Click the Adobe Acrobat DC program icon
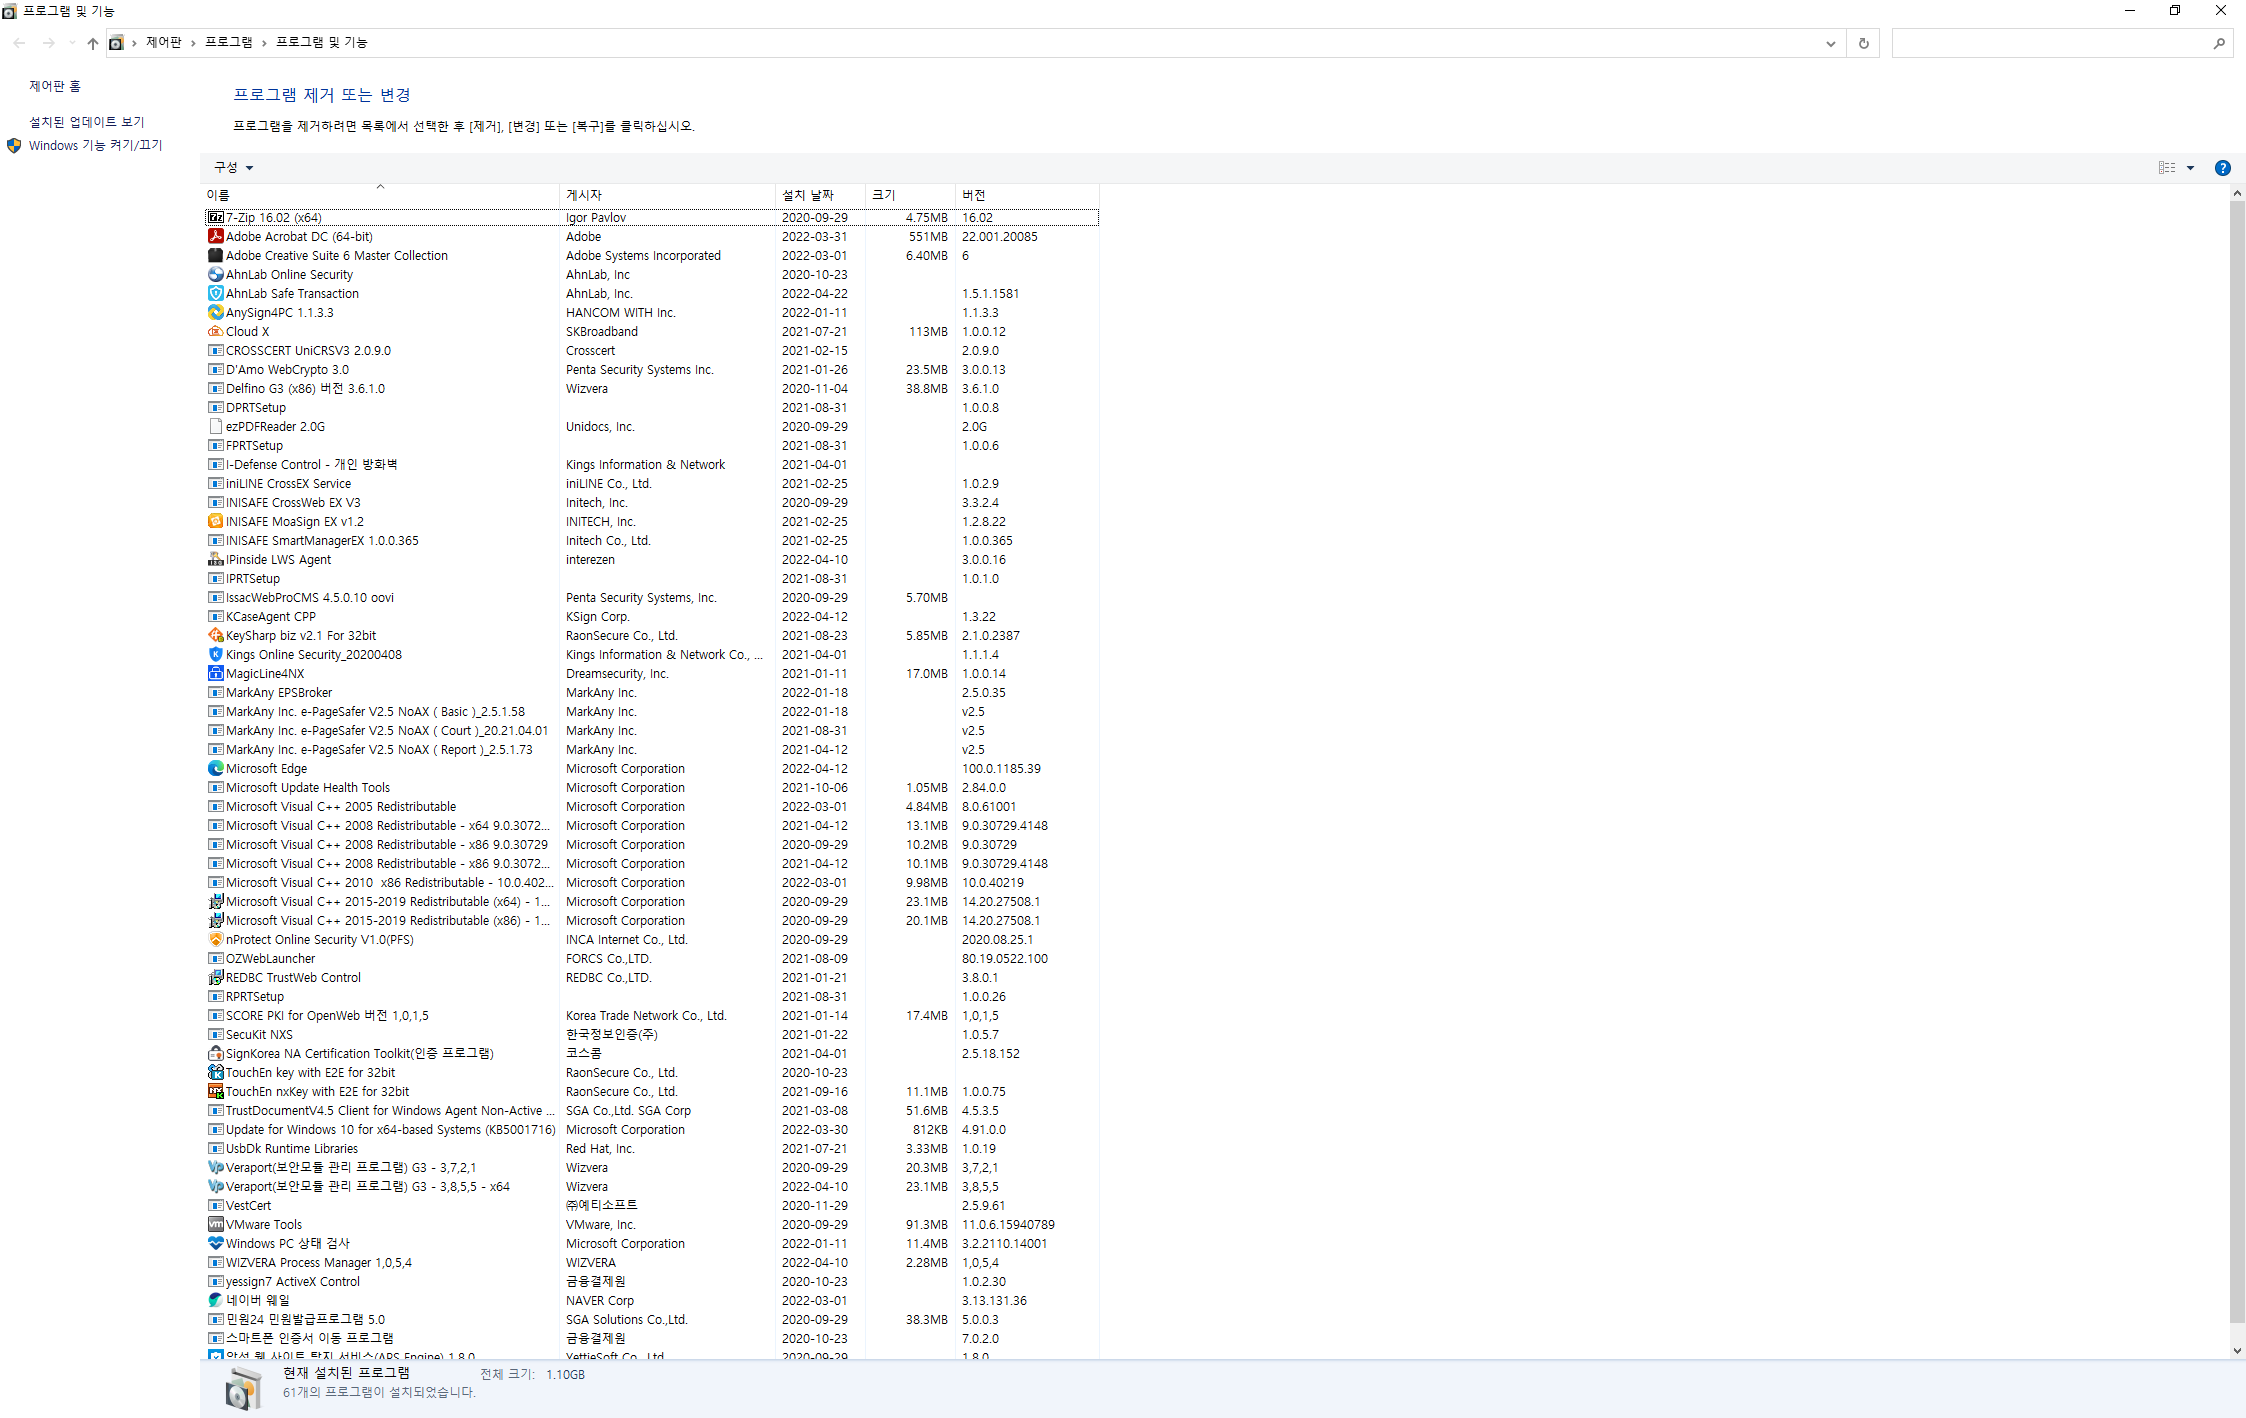This screenshot has width=2246, height=1418. coord(215,236)
